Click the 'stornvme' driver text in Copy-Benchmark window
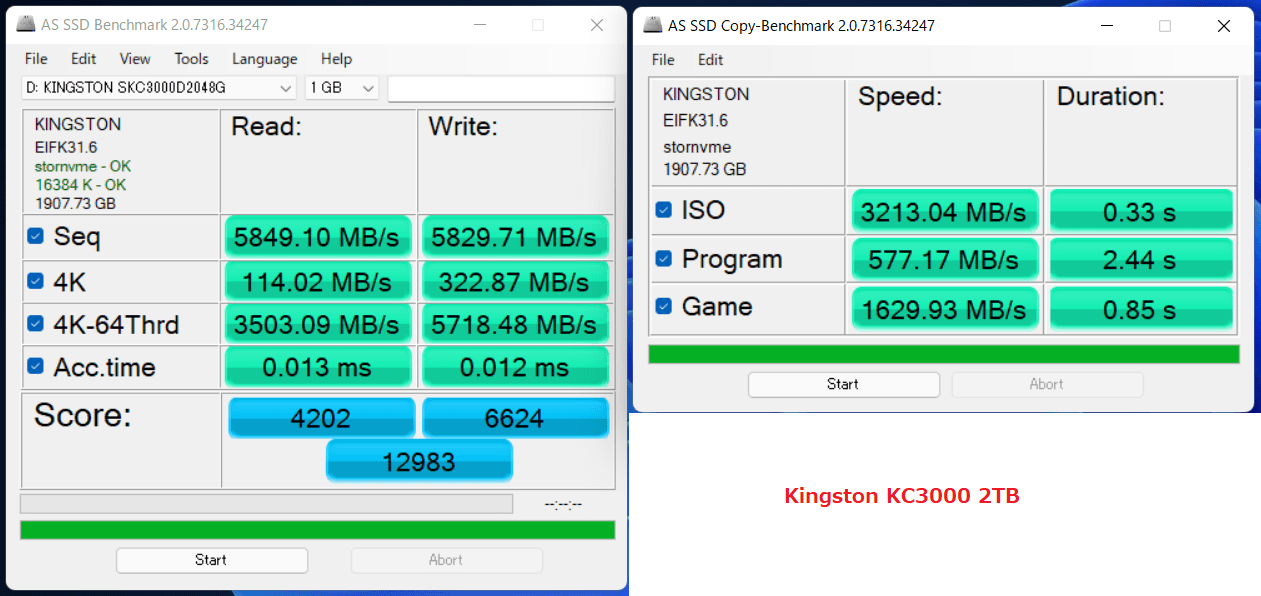 (697, 147)
